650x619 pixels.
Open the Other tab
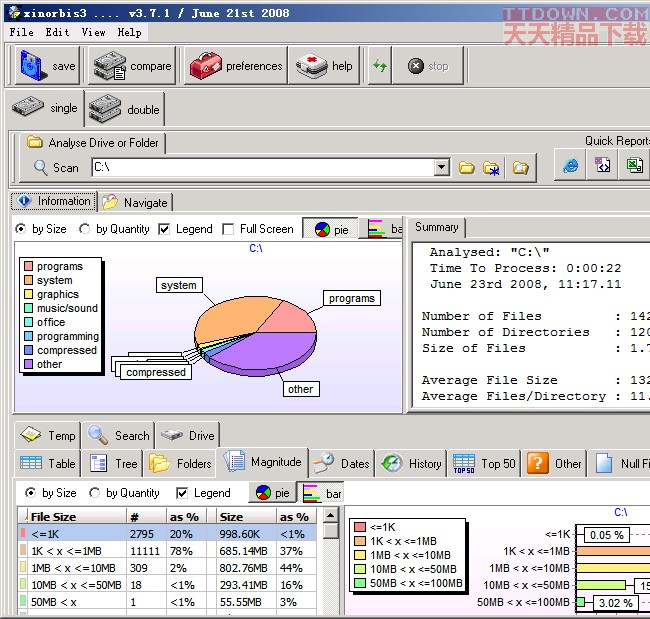(555, 463)
